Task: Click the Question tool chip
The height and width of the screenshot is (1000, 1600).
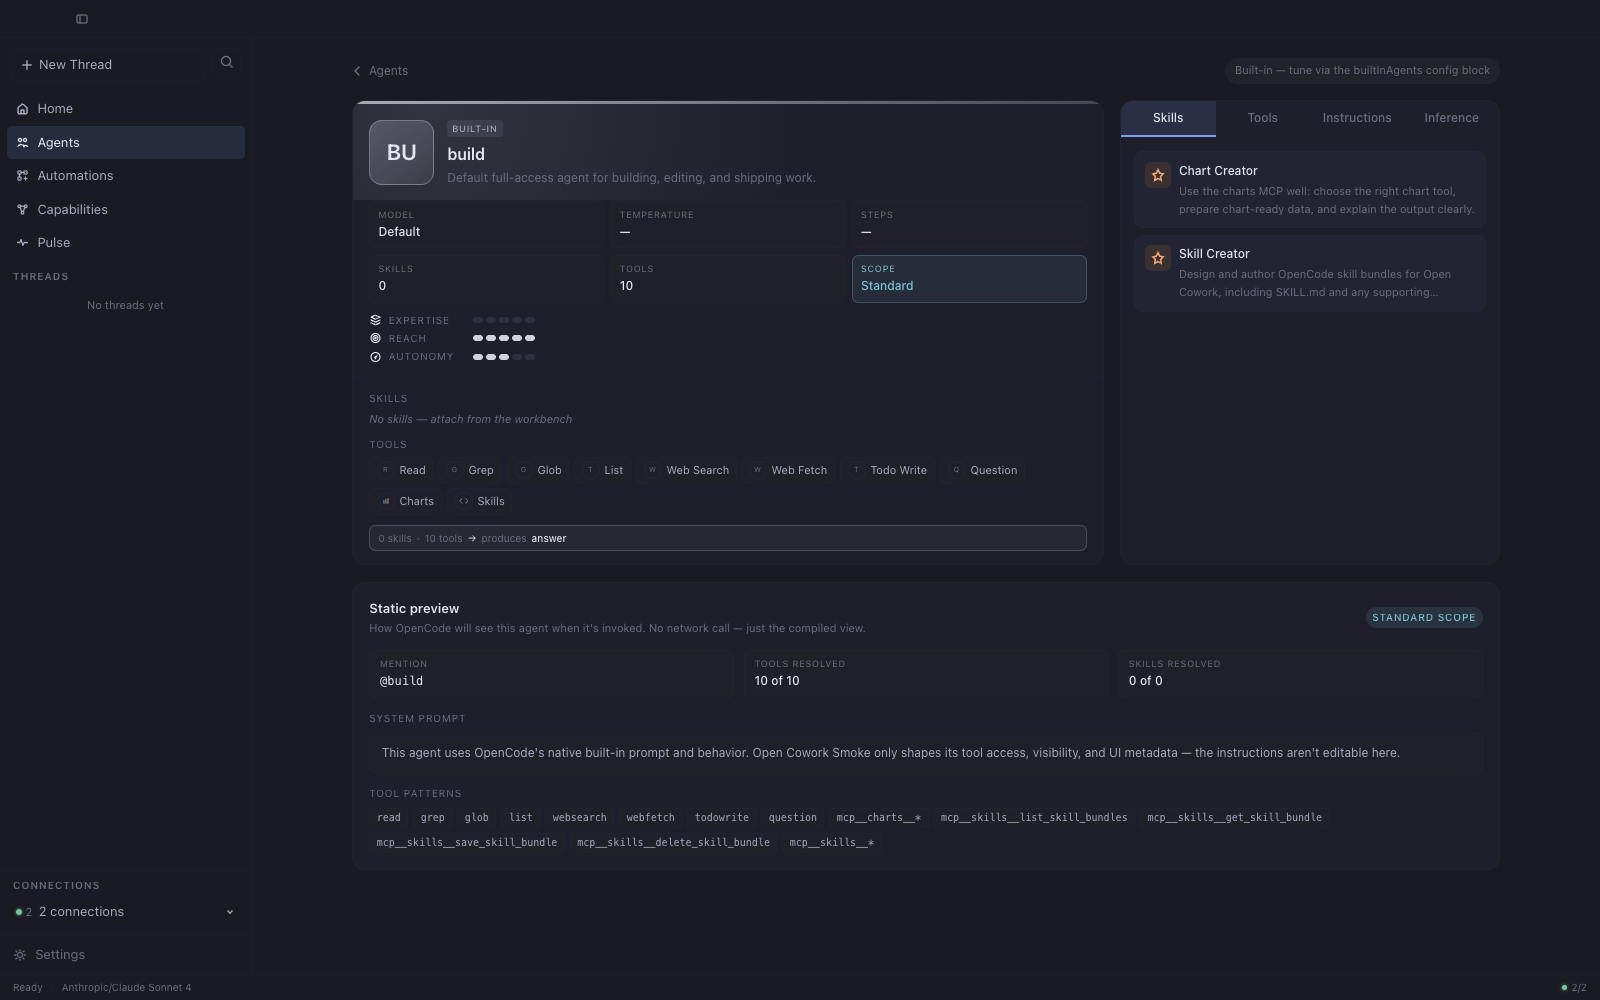Action: point(984,470)
